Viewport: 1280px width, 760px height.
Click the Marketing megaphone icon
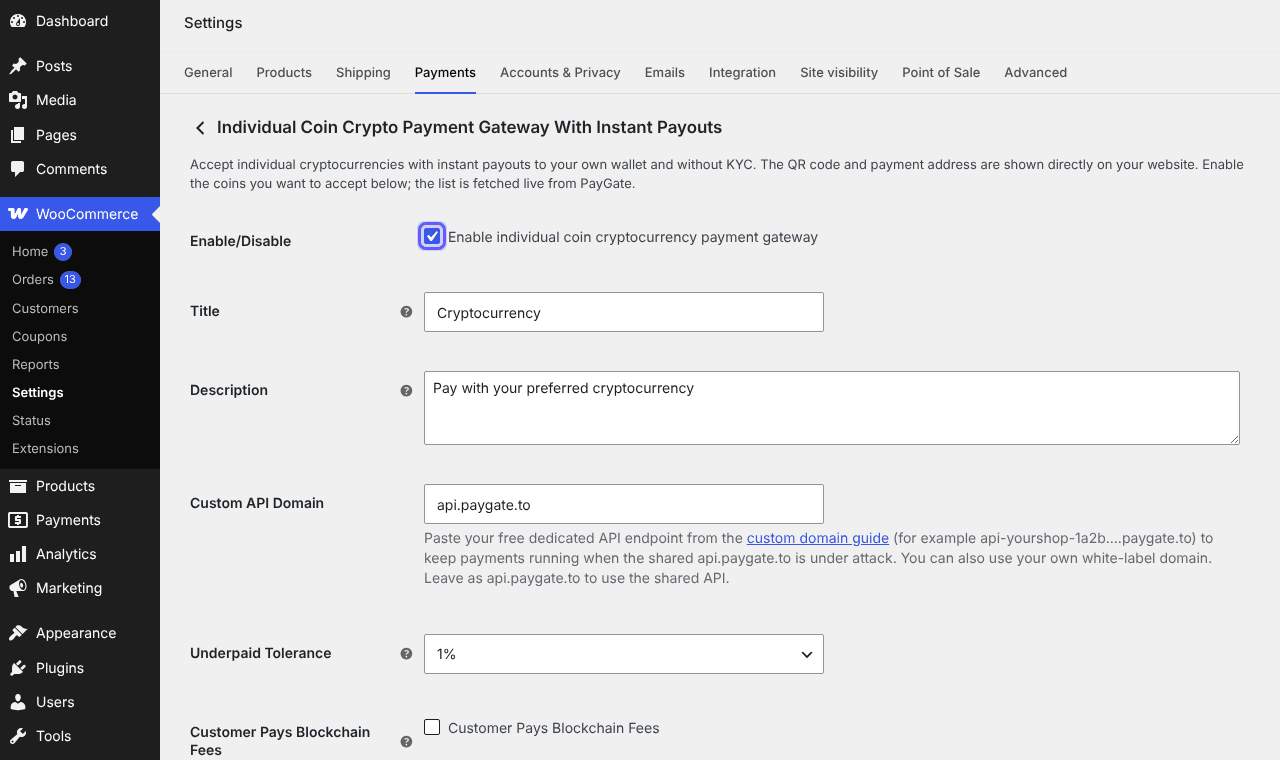(x=18, y=588)
